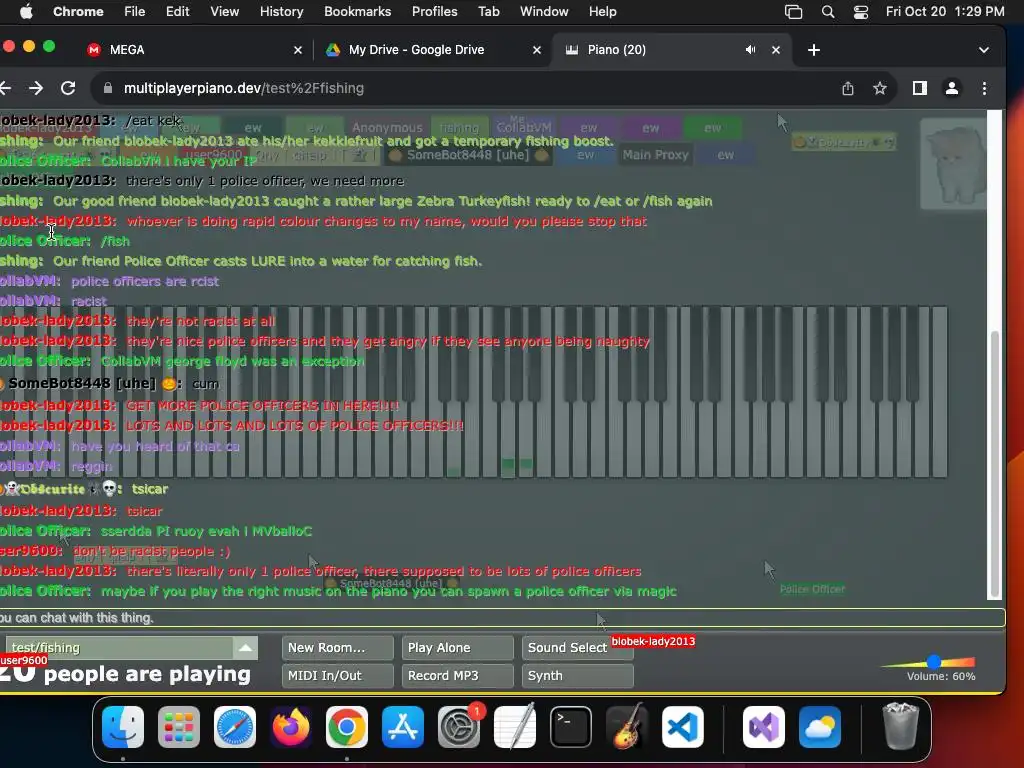
Task: Click the chat scrollbar thumb
Action: point(995,464)
